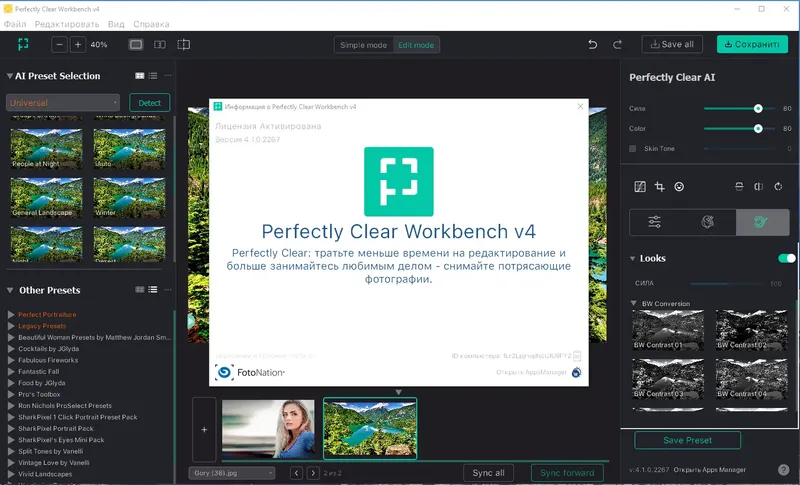
Task: Collapse the BW Conversion group
Action: 634,303
